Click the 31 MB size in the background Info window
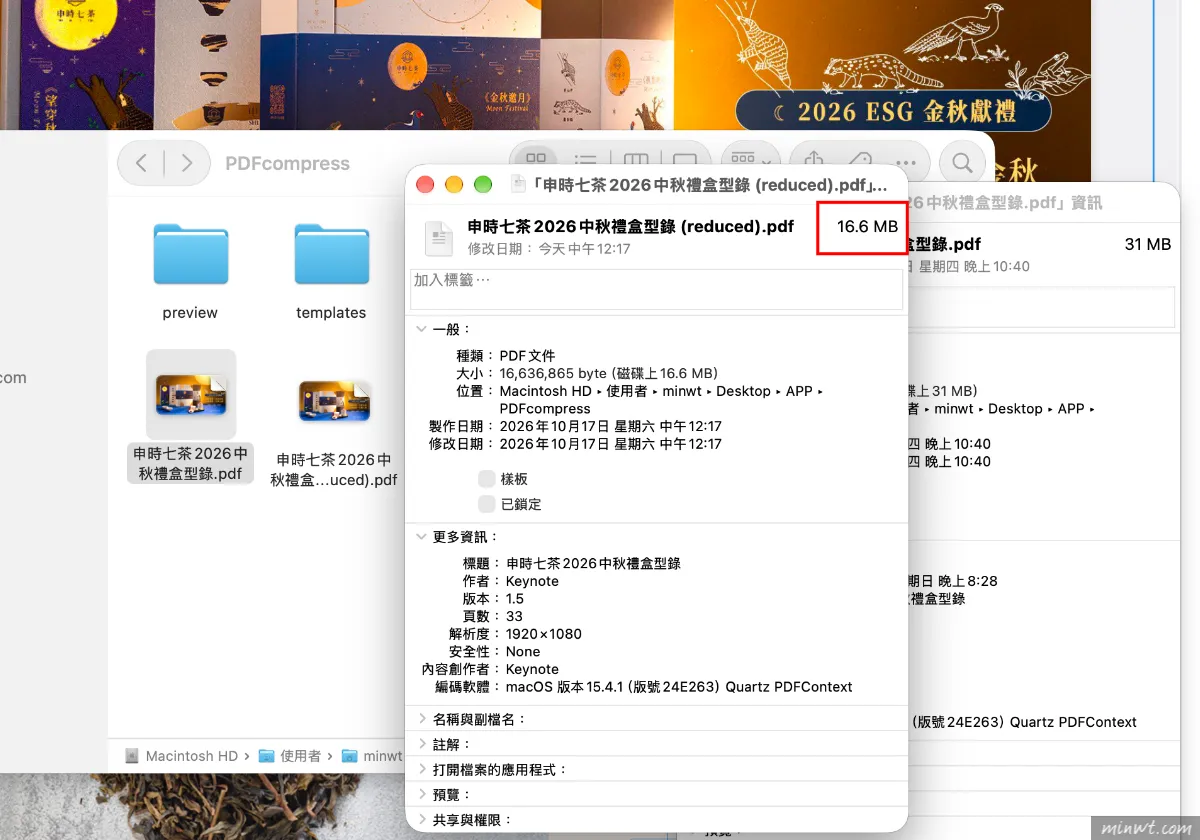The height and width of the screenshot is (840, 1200). 1147,244
